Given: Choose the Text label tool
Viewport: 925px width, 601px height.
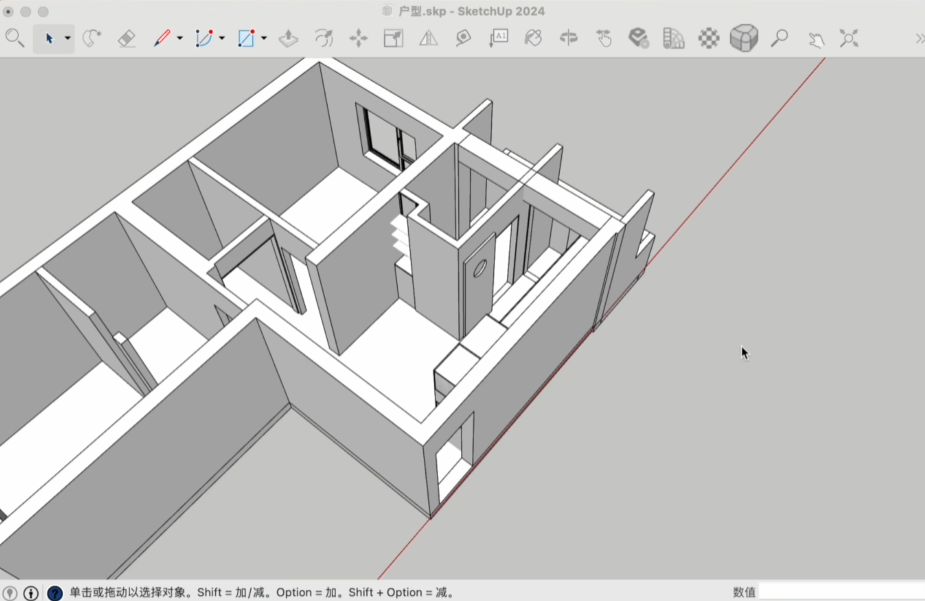Looking at the screenshot, I should tap(498, 38).
